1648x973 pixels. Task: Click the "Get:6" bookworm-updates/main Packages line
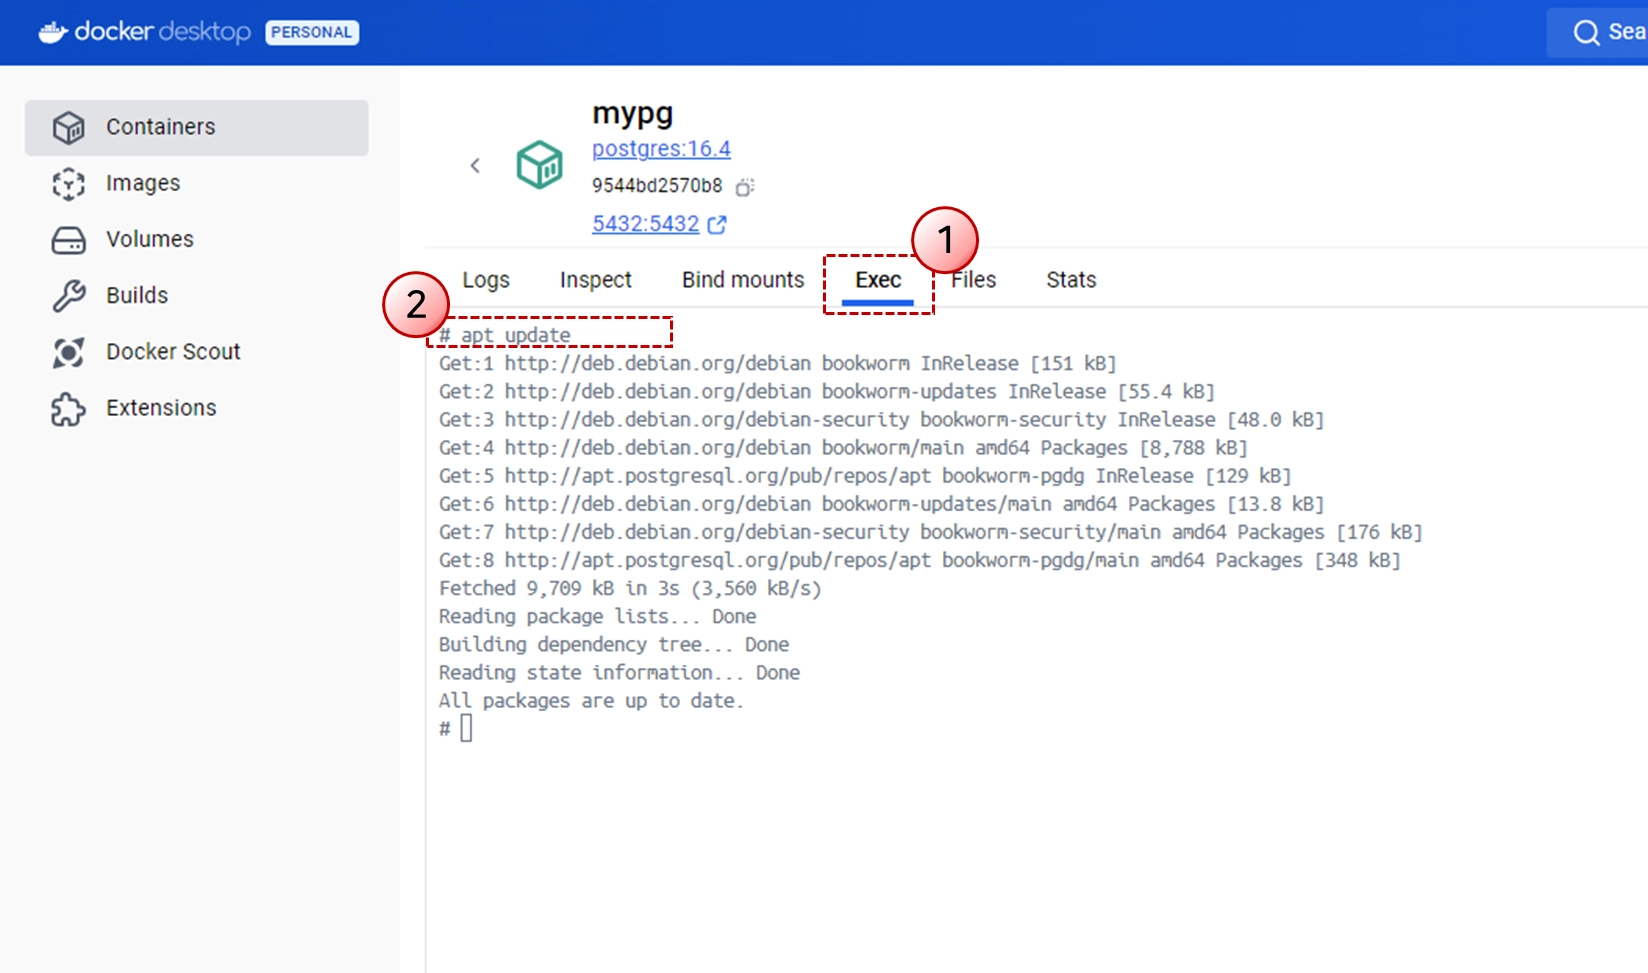point(881,503)
